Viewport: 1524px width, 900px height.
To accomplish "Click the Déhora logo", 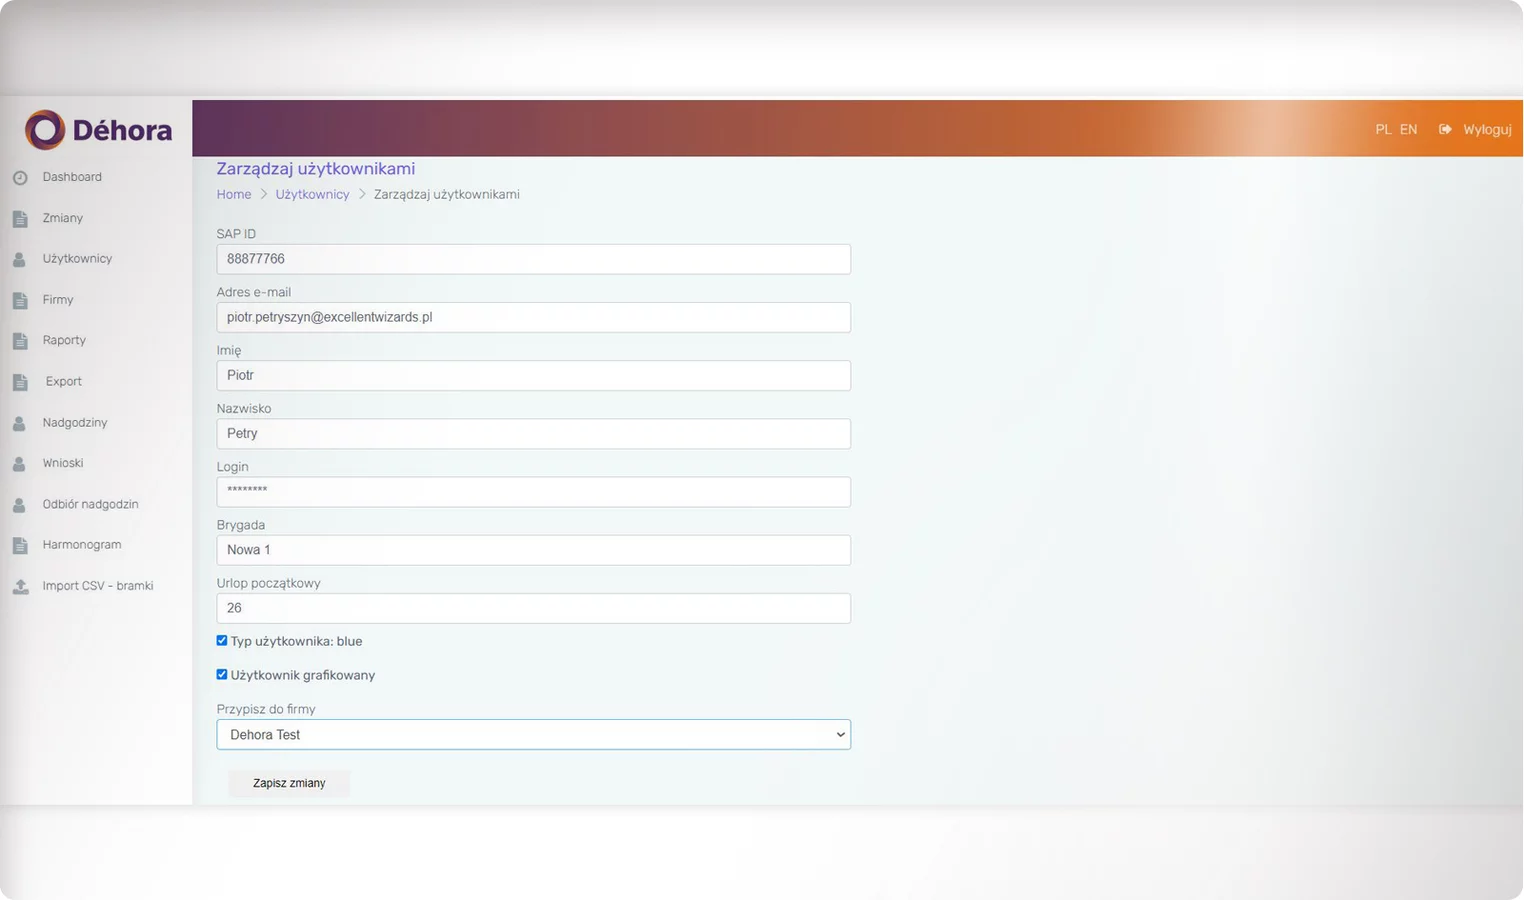I will pos(98,130).
